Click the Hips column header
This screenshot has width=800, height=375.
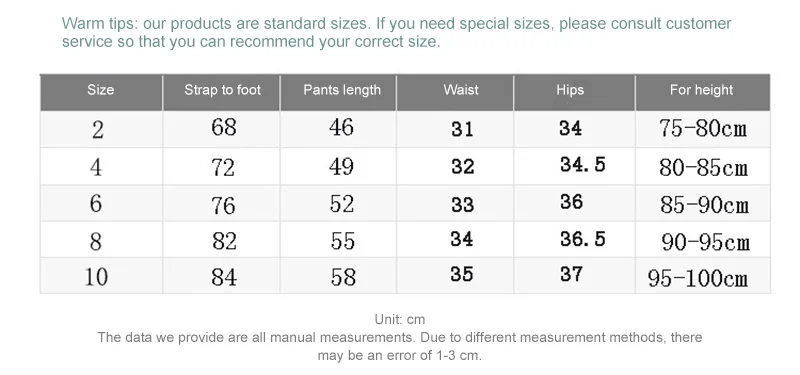570,90
